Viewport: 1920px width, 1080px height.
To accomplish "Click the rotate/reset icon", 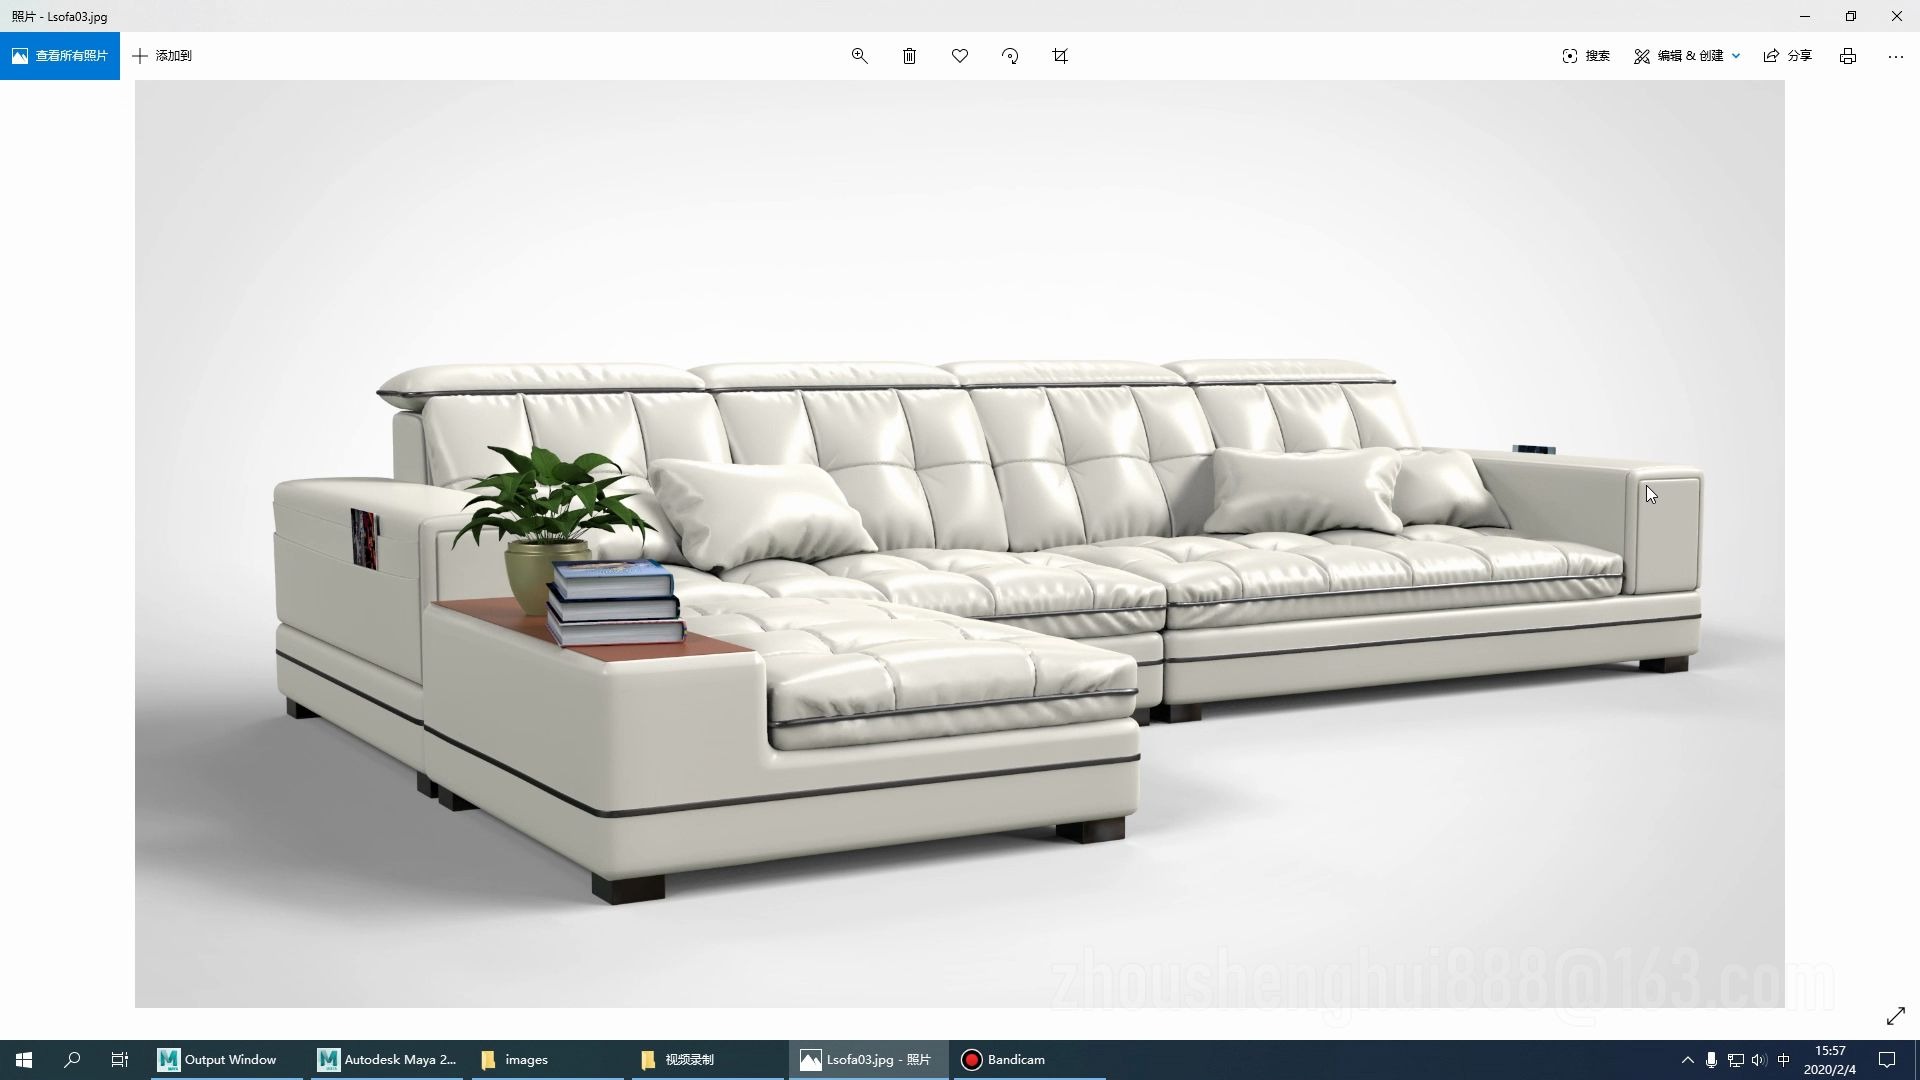I will coord(1011,55).
